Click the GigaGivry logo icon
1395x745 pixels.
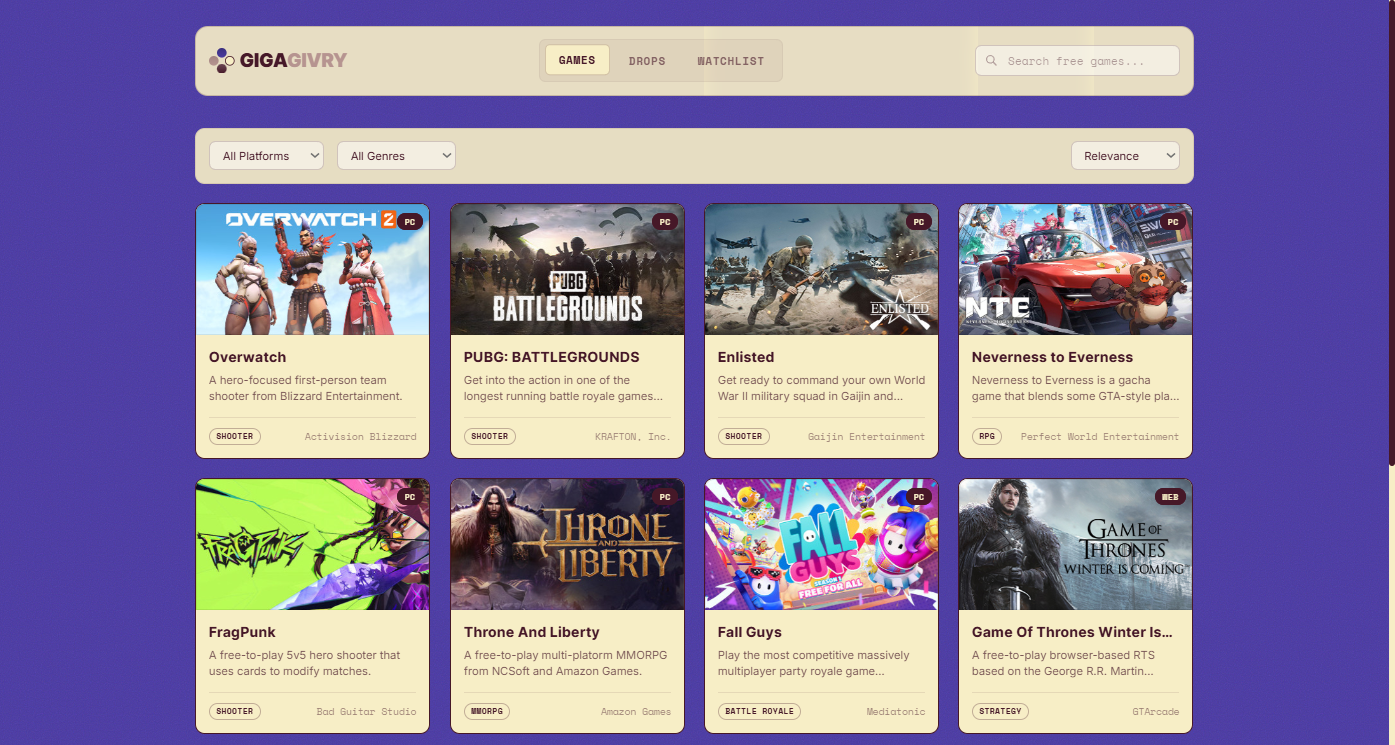click(x=222, y=61)
